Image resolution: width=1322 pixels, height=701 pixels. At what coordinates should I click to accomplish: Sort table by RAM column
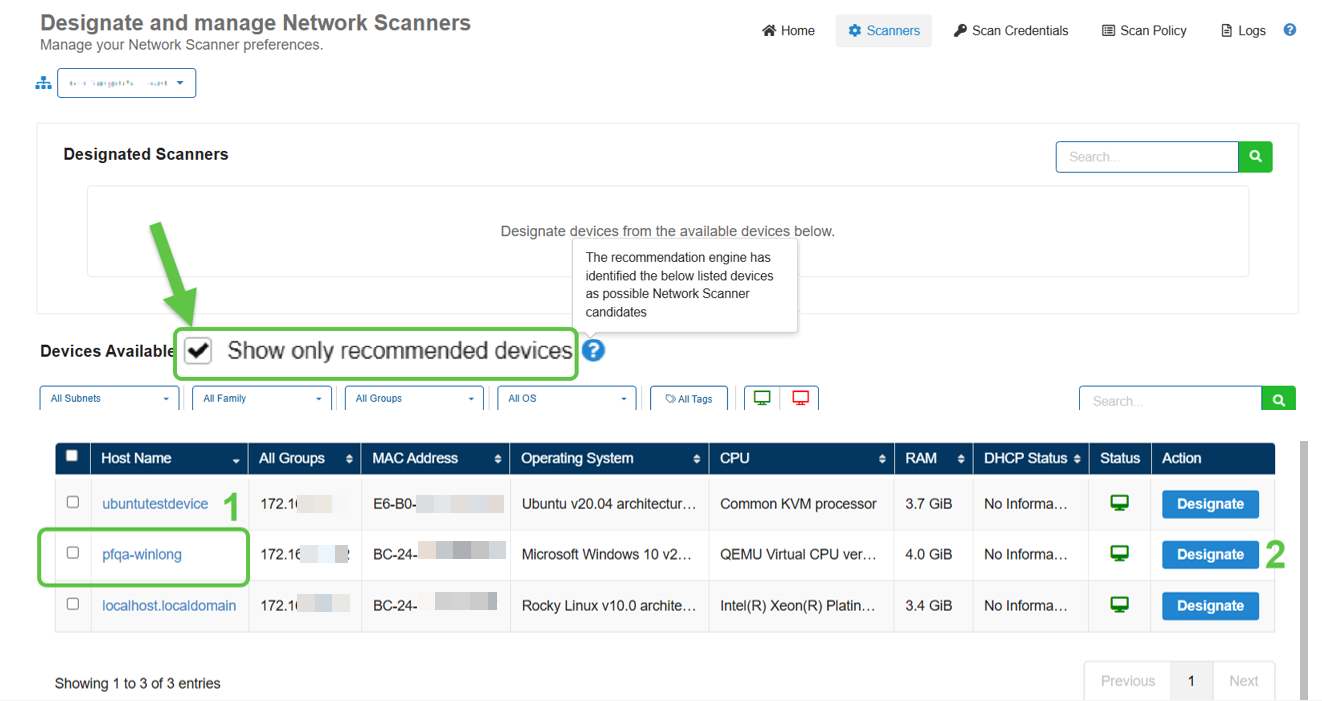tap(932, 458)
